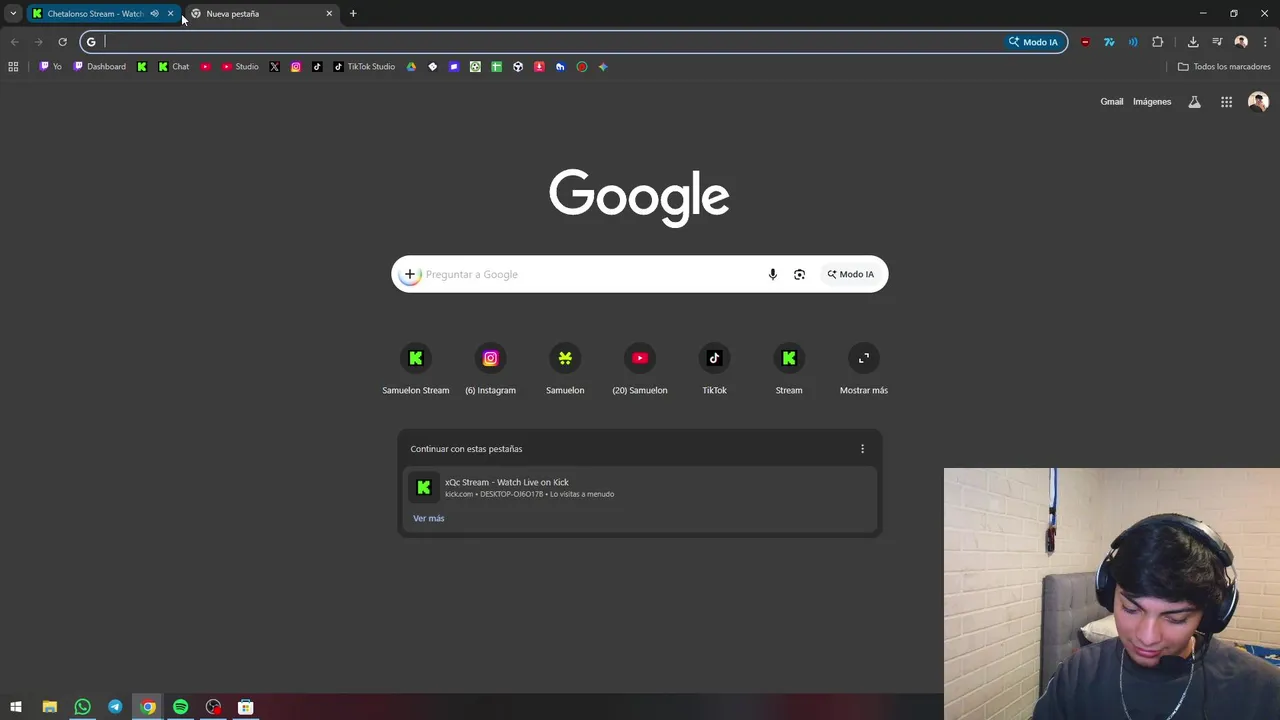The width and height of the screenshot is (1280, 720).
Task: Switch to the Chetalonso Stream tab
Action: 95,14
